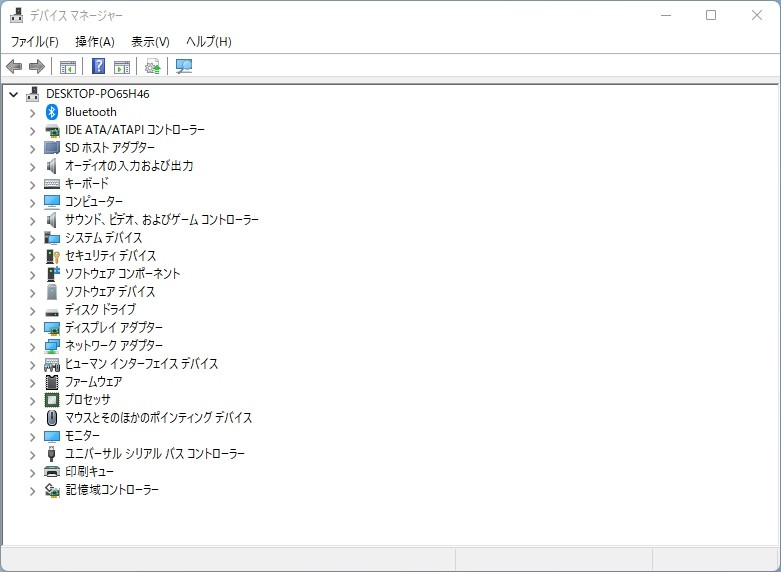Click the 記憶域コントローラー icon

click(x=52, y=490)
